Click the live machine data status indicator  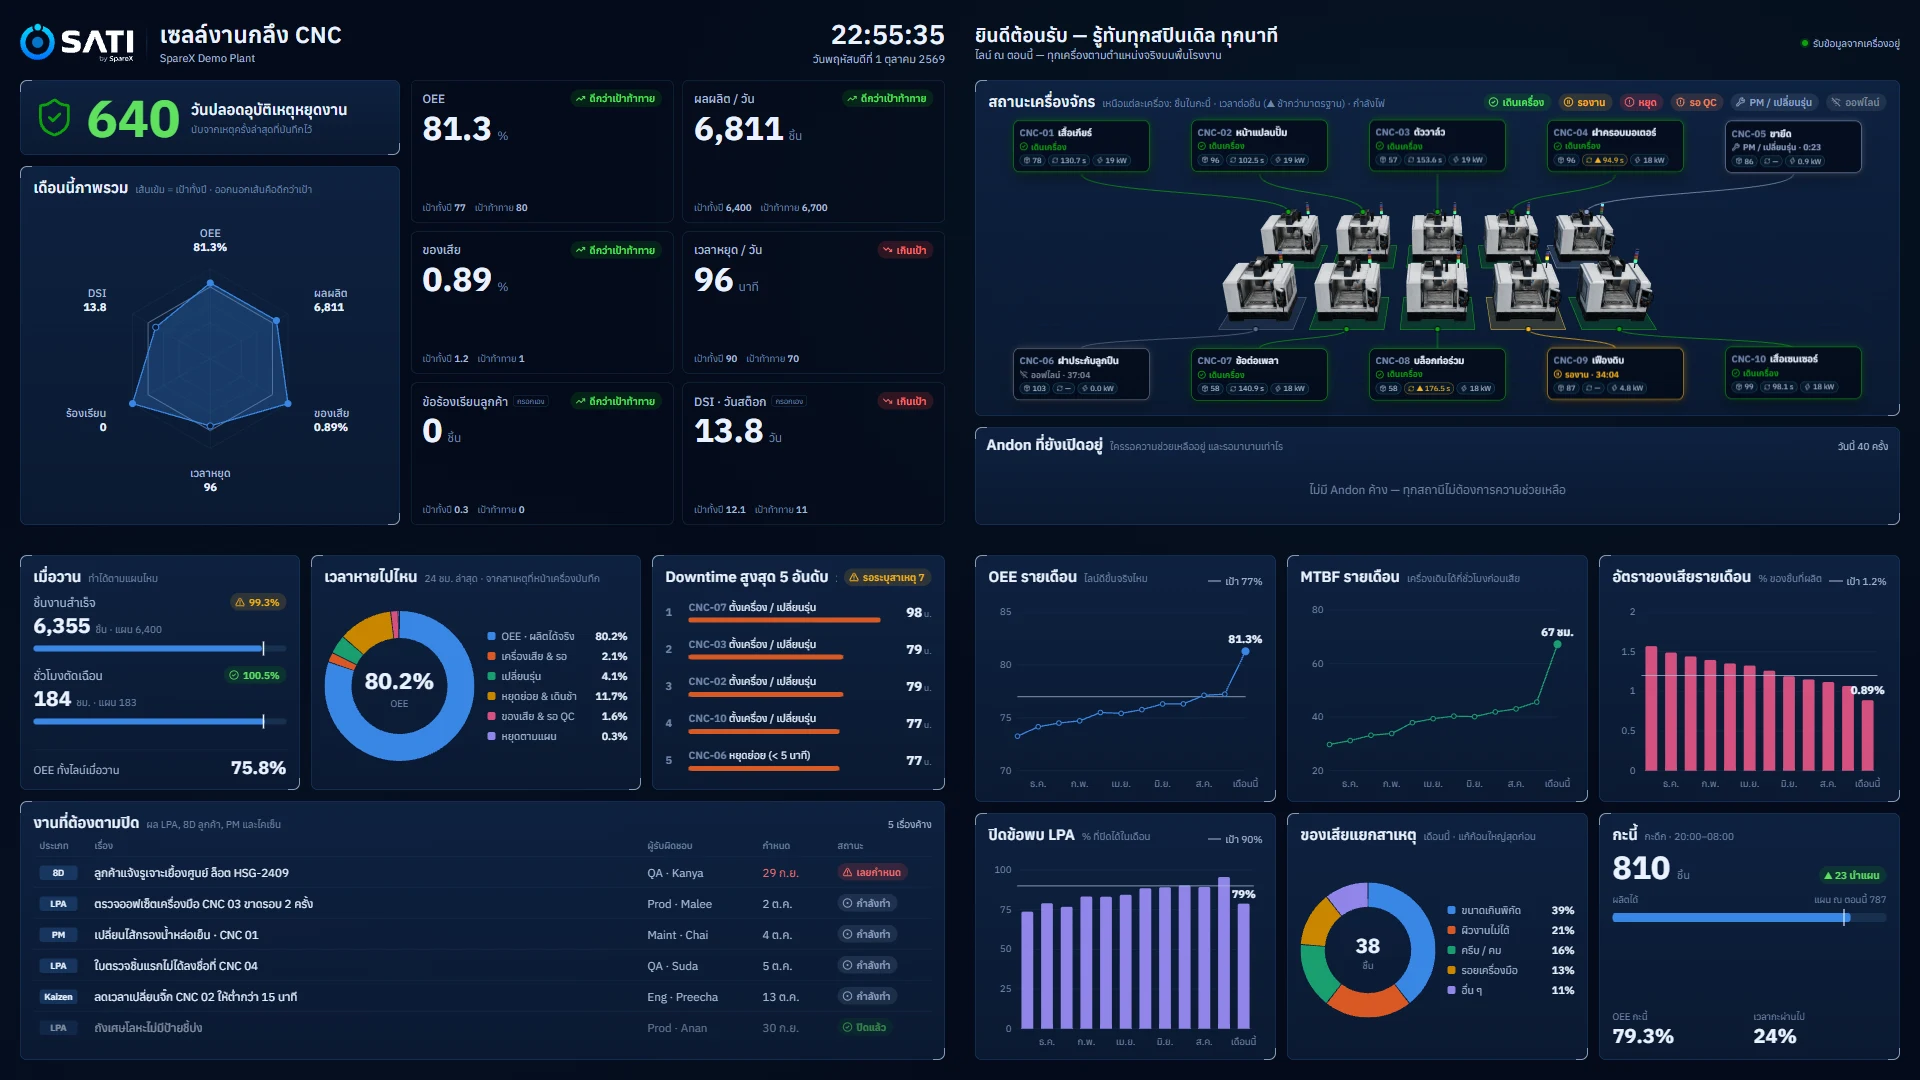[1850, 44]
